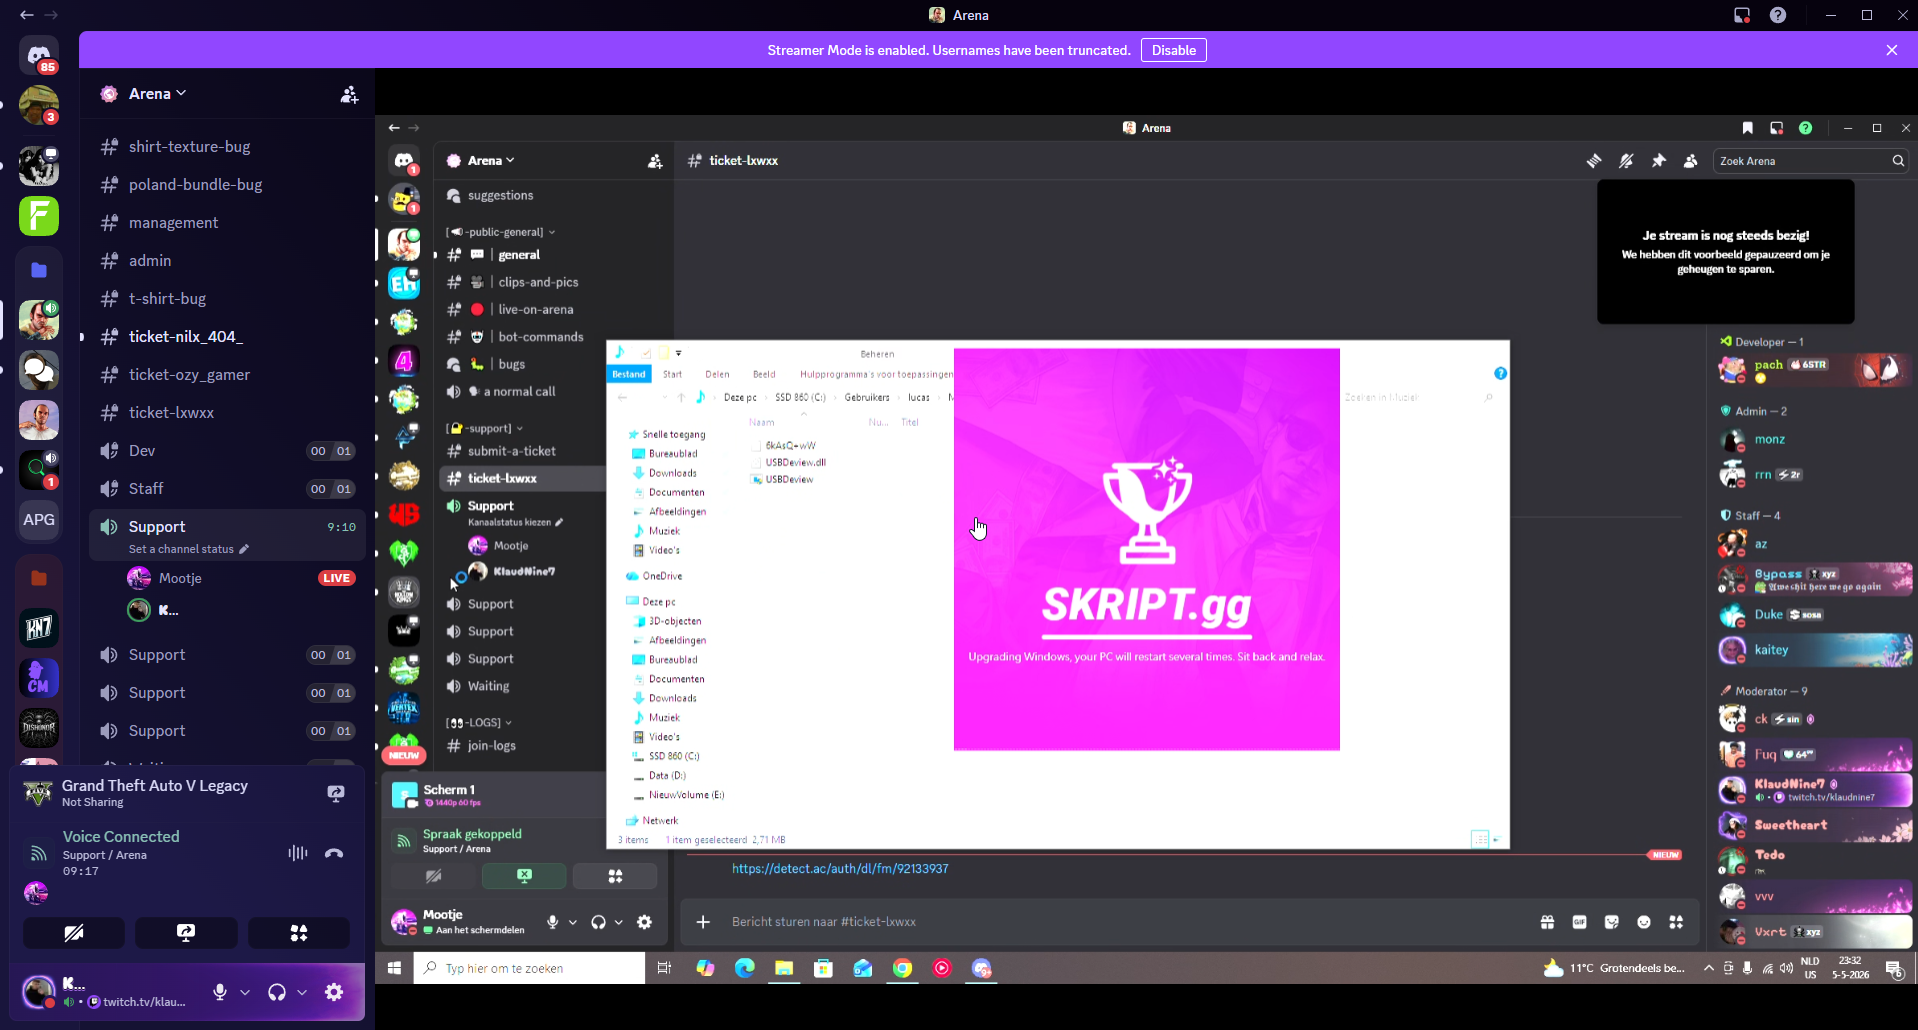Open the gift icon in the message bar
This screenshot has height=1030, width=1918.
(1547, 922)
